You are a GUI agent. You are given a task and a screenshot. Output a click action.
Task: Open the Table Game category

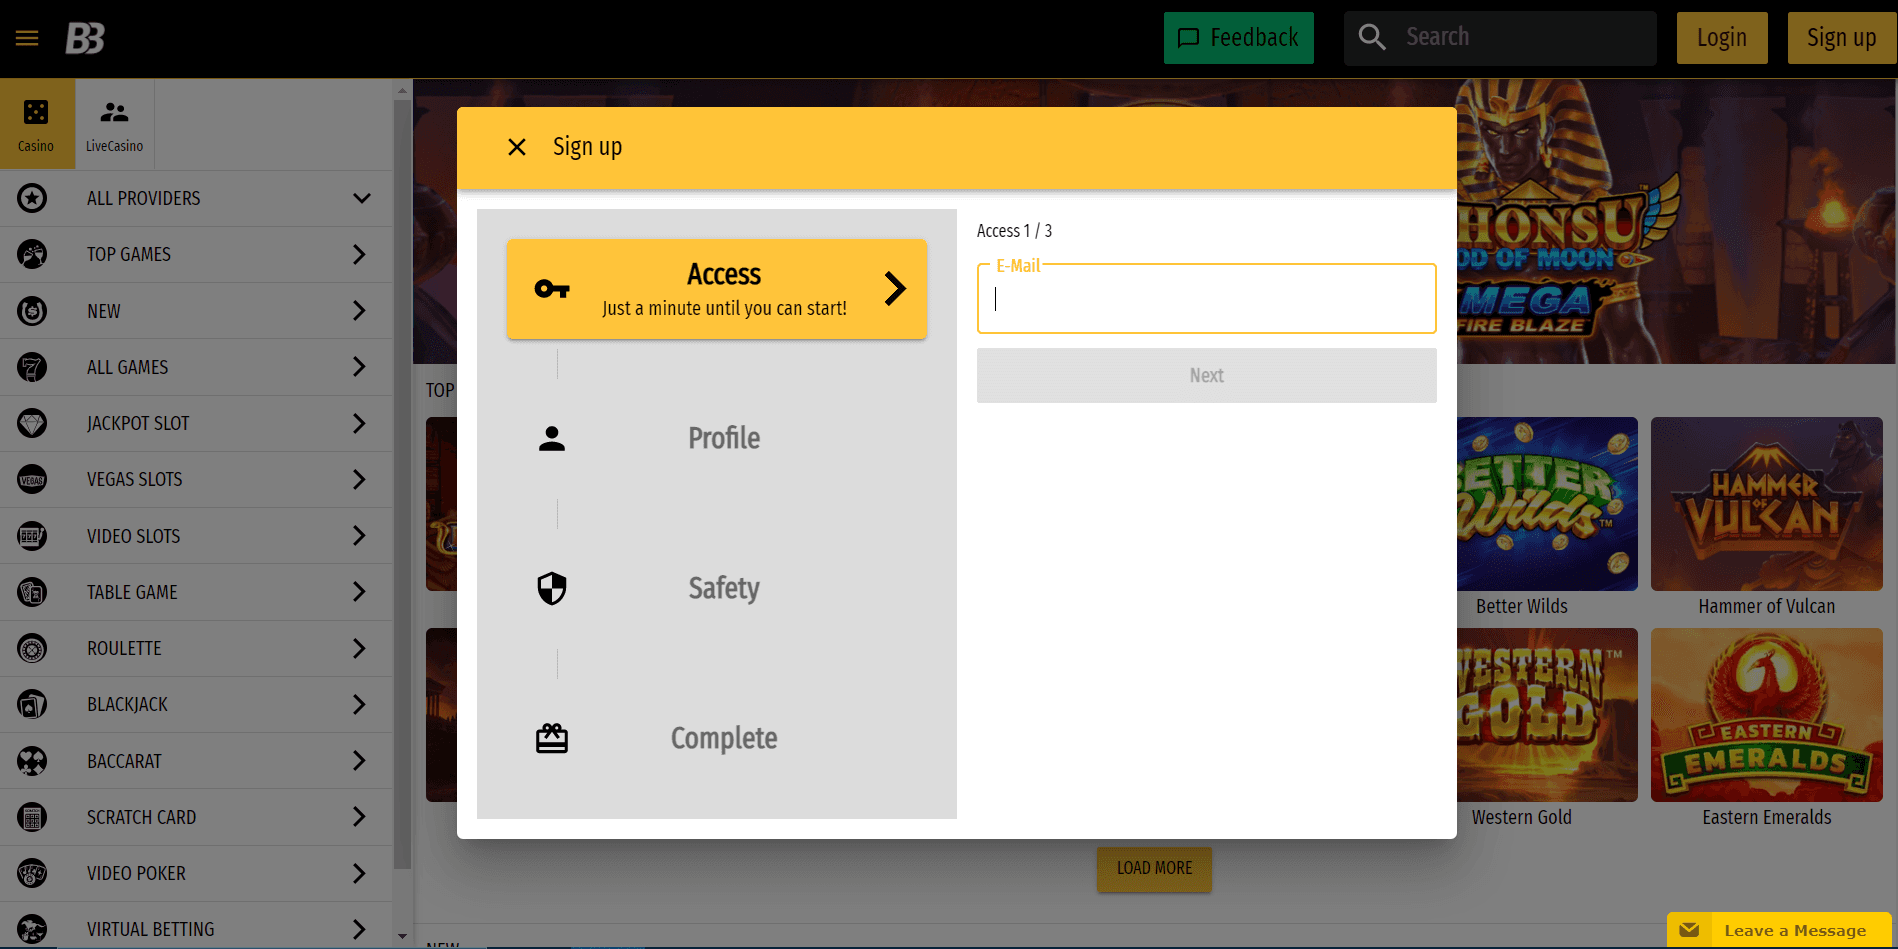[132, 592]
